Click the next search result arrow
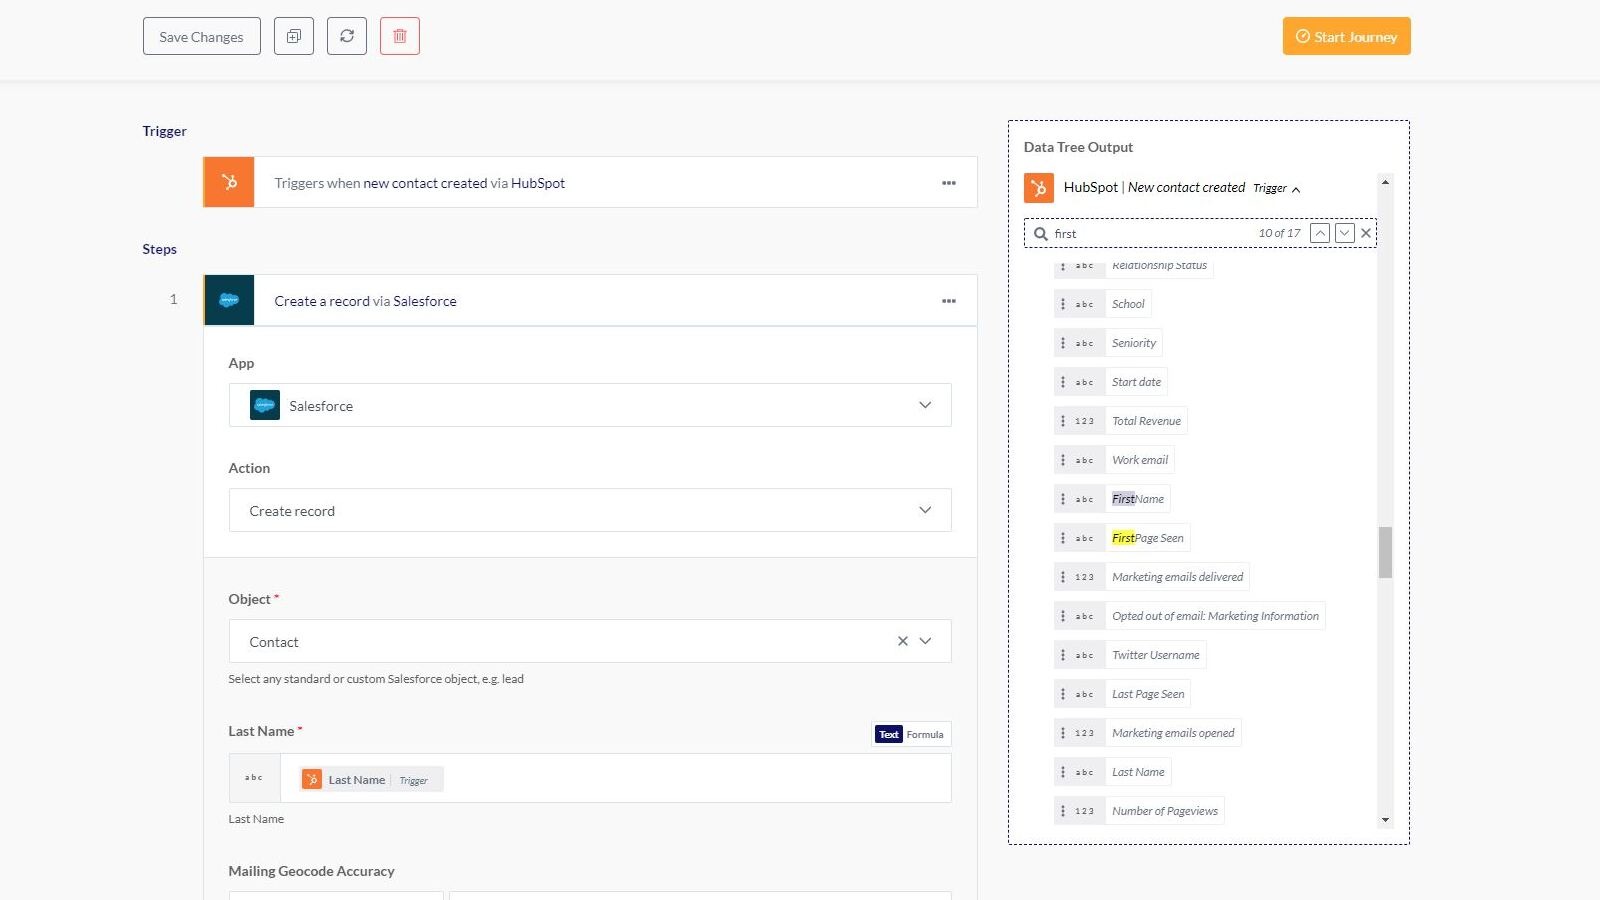This screenshot has height=900, width=1600. point(1344,232)
